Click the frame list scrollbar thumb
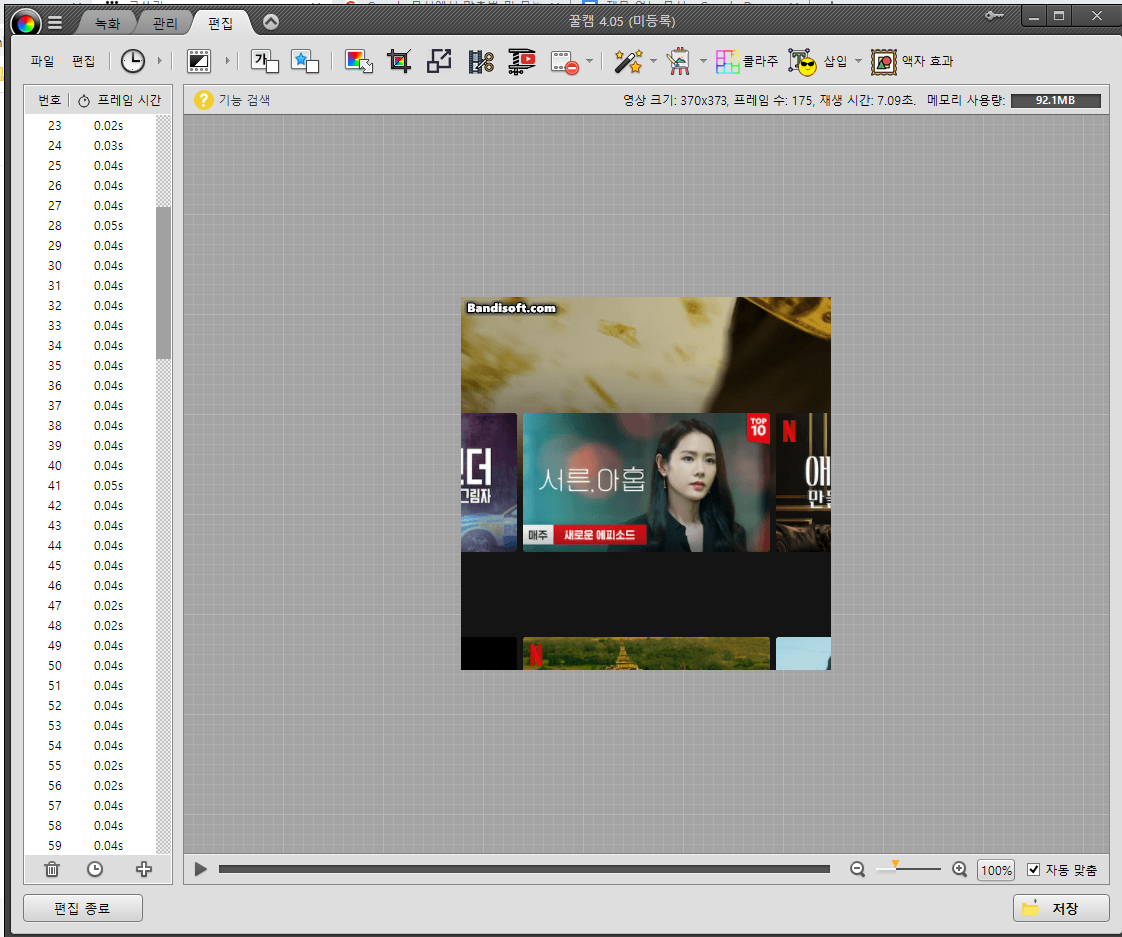The height and width of the screenshot is (937, 1122). pyautogui.click(x=163, y=283)
